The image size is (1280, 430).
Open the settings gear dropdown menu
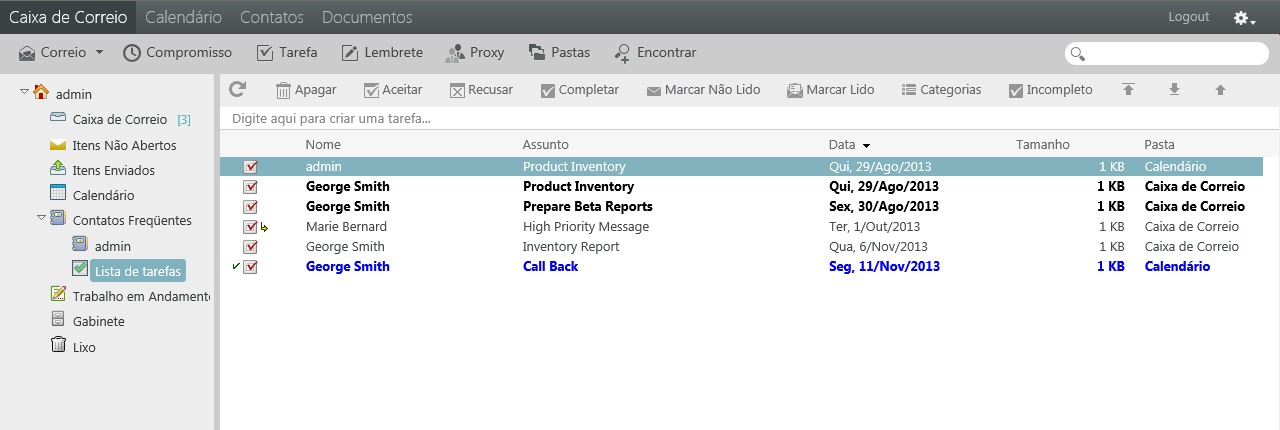click(1244, 18)
